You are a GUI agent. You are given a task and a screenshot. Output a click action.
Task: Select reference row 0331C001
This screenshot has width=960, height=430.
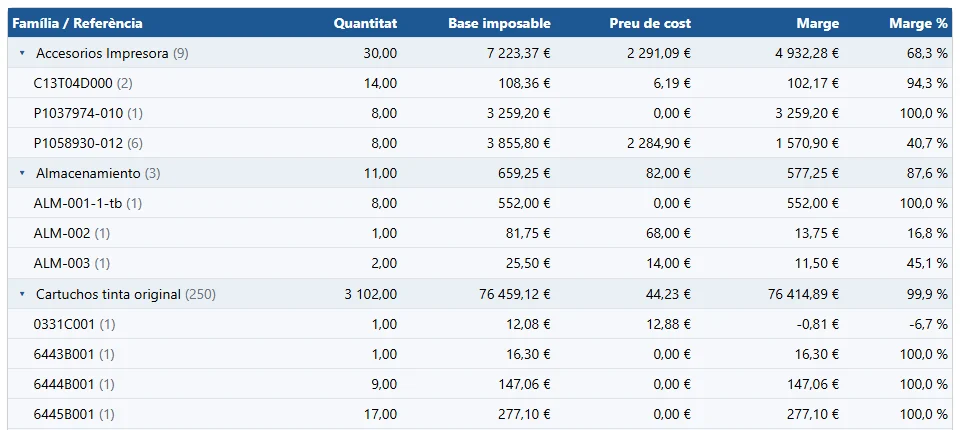tap(480, 324)
